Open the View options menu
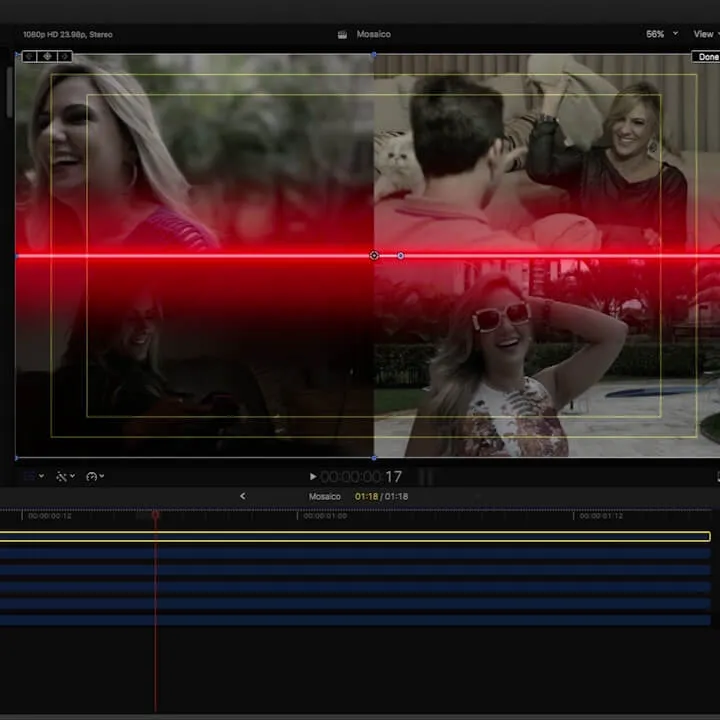Image resolution: width=720 pixels, height=720 pixels. point(705,34)
